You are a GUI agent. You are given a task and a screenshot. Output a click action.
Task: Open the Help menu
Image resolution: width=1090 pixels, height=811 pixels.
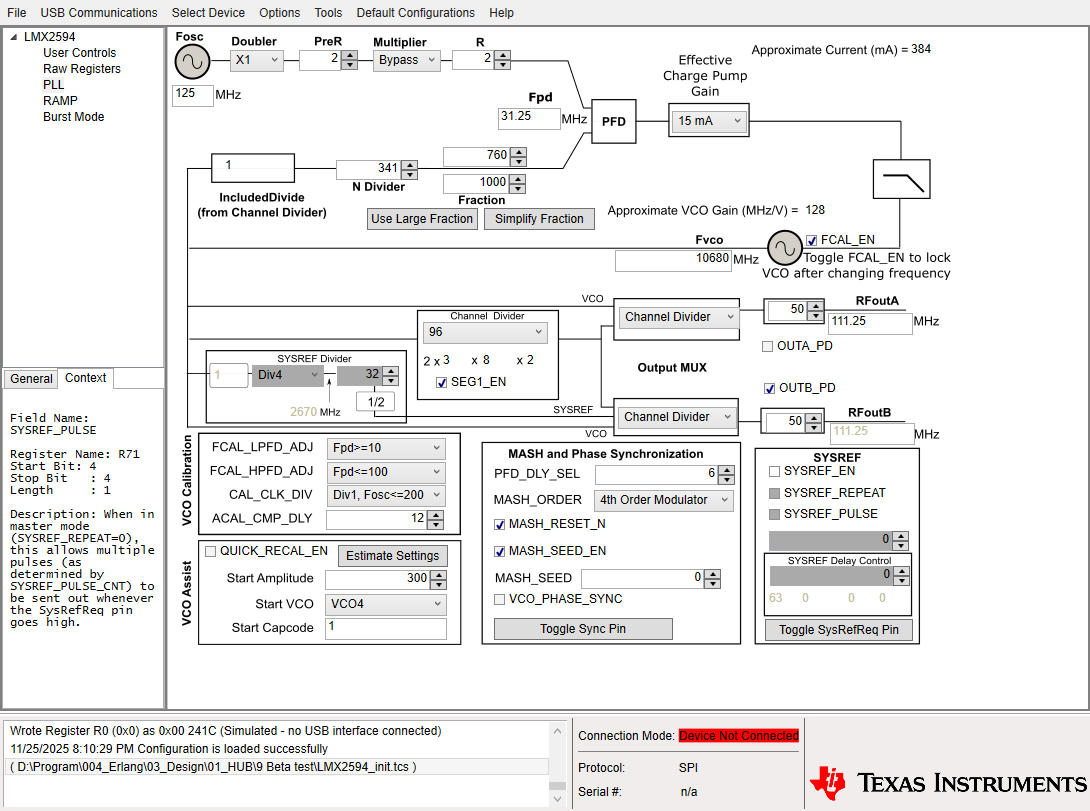(x=501, y=13)
